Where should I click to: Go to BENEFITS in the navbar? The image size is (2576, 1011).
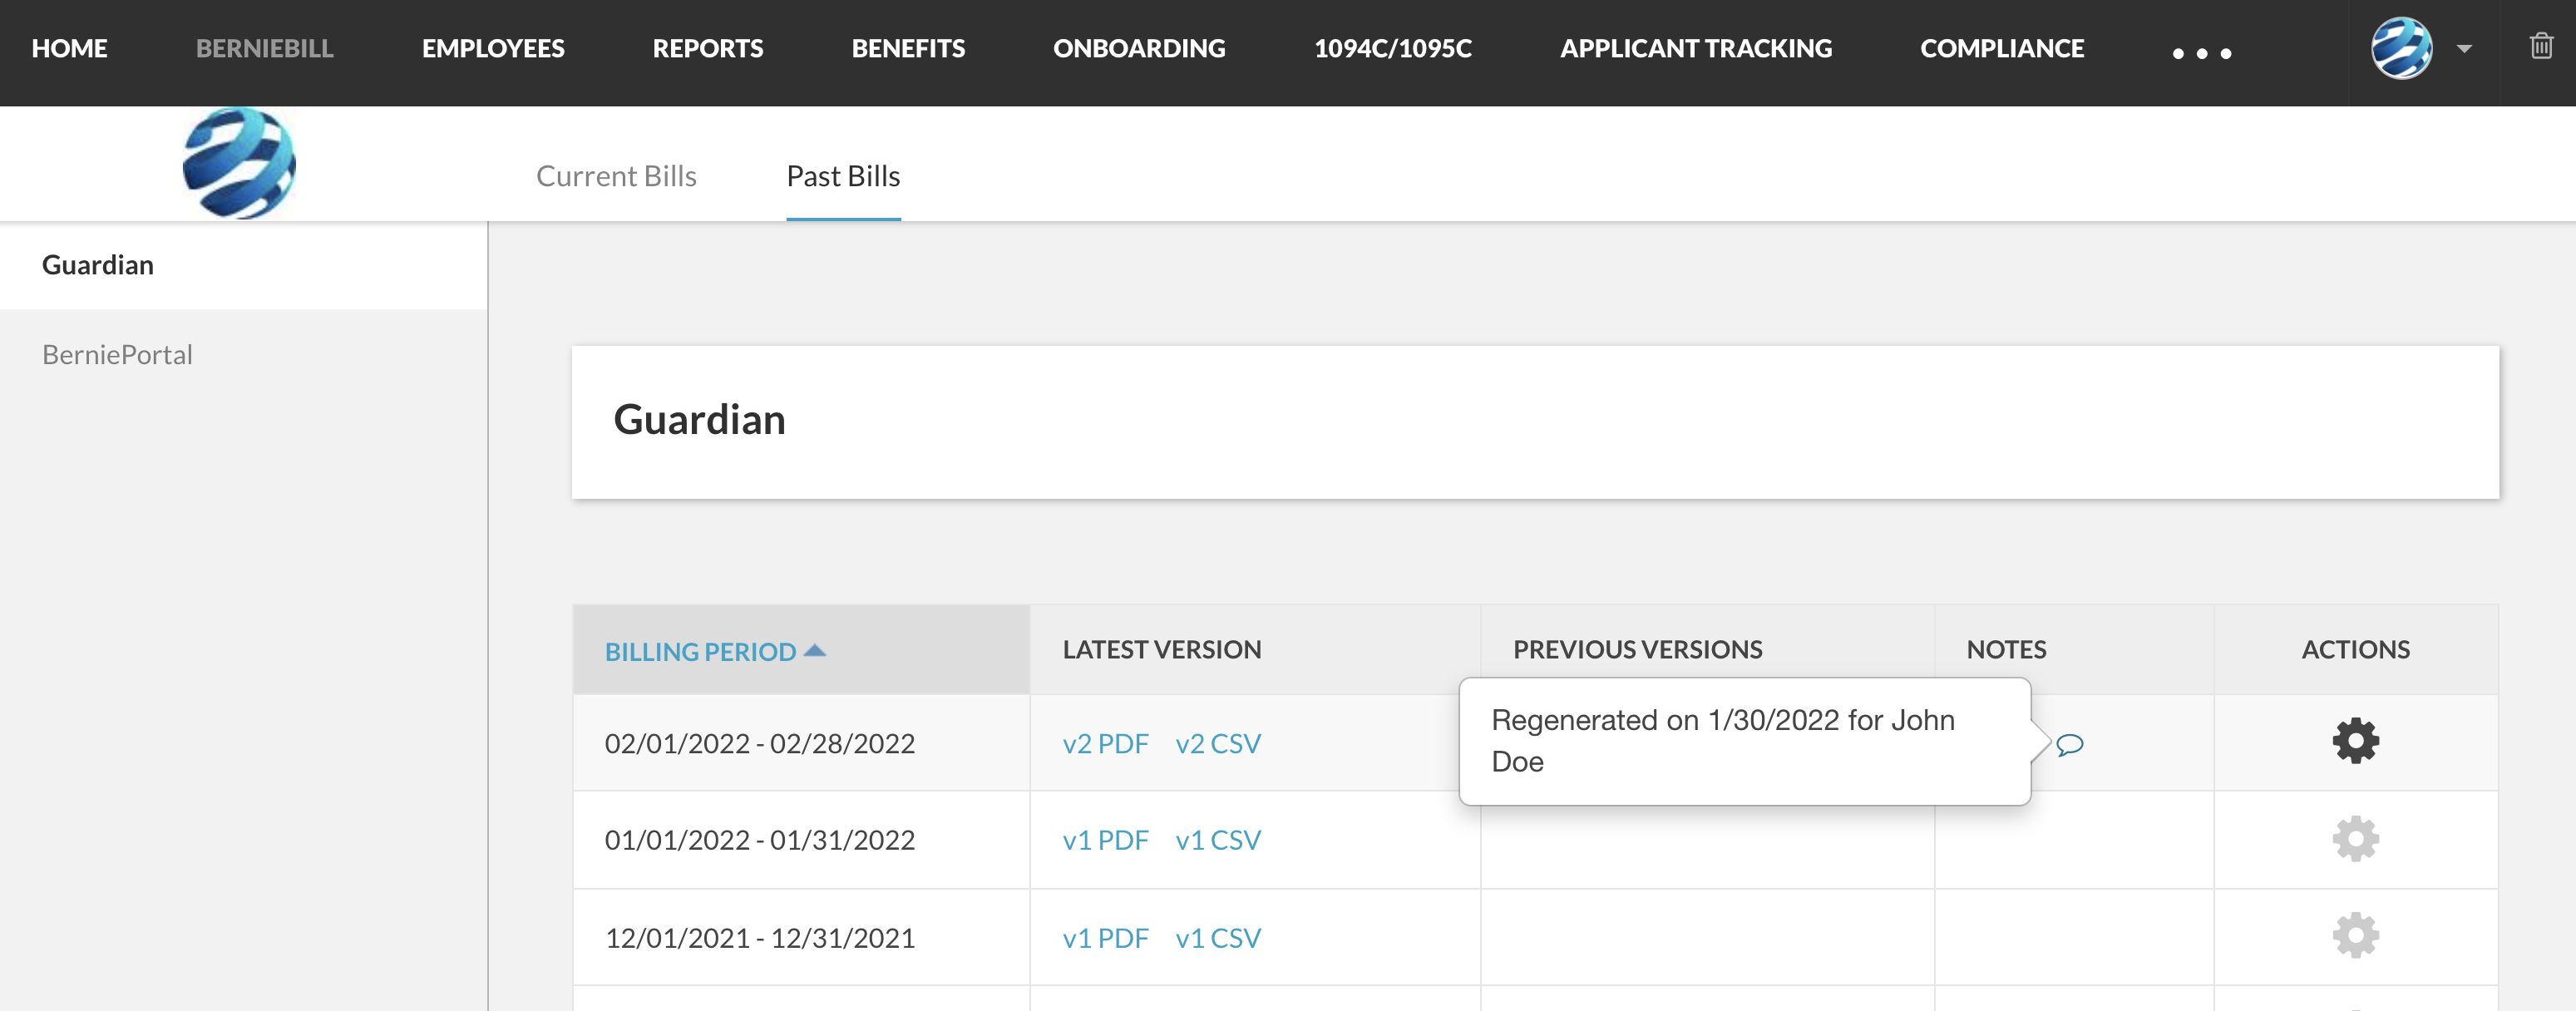tap(908, 48)
